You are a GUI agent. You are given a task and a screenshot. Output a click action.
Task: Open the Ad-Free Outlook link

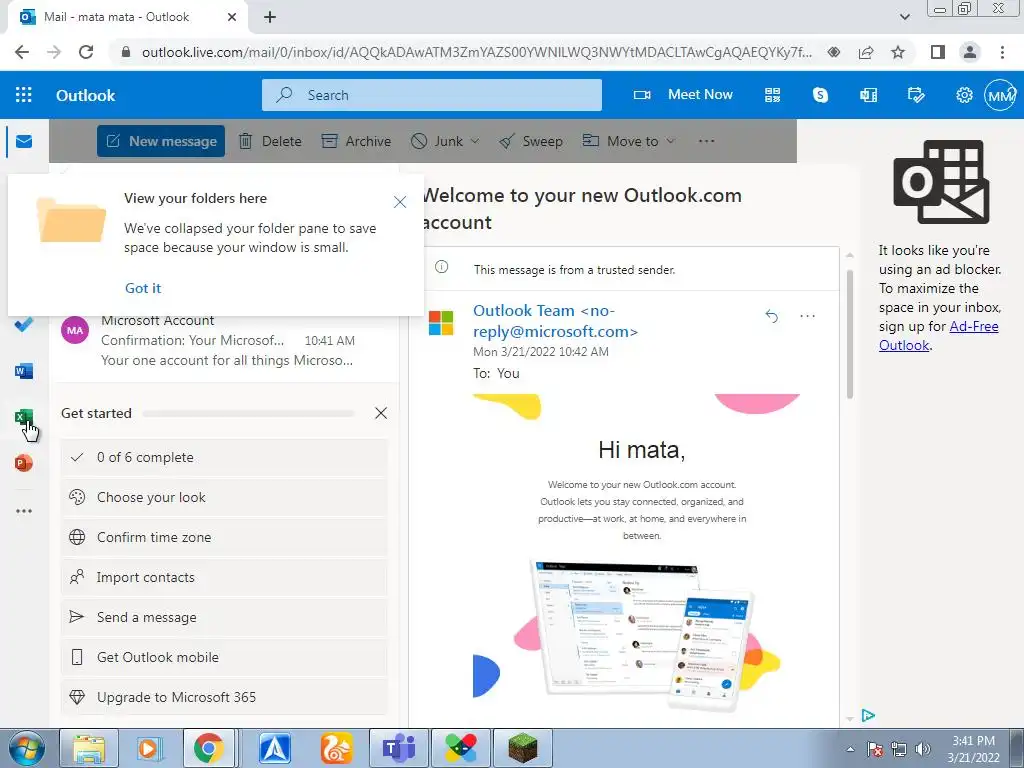tap(938, 336)
